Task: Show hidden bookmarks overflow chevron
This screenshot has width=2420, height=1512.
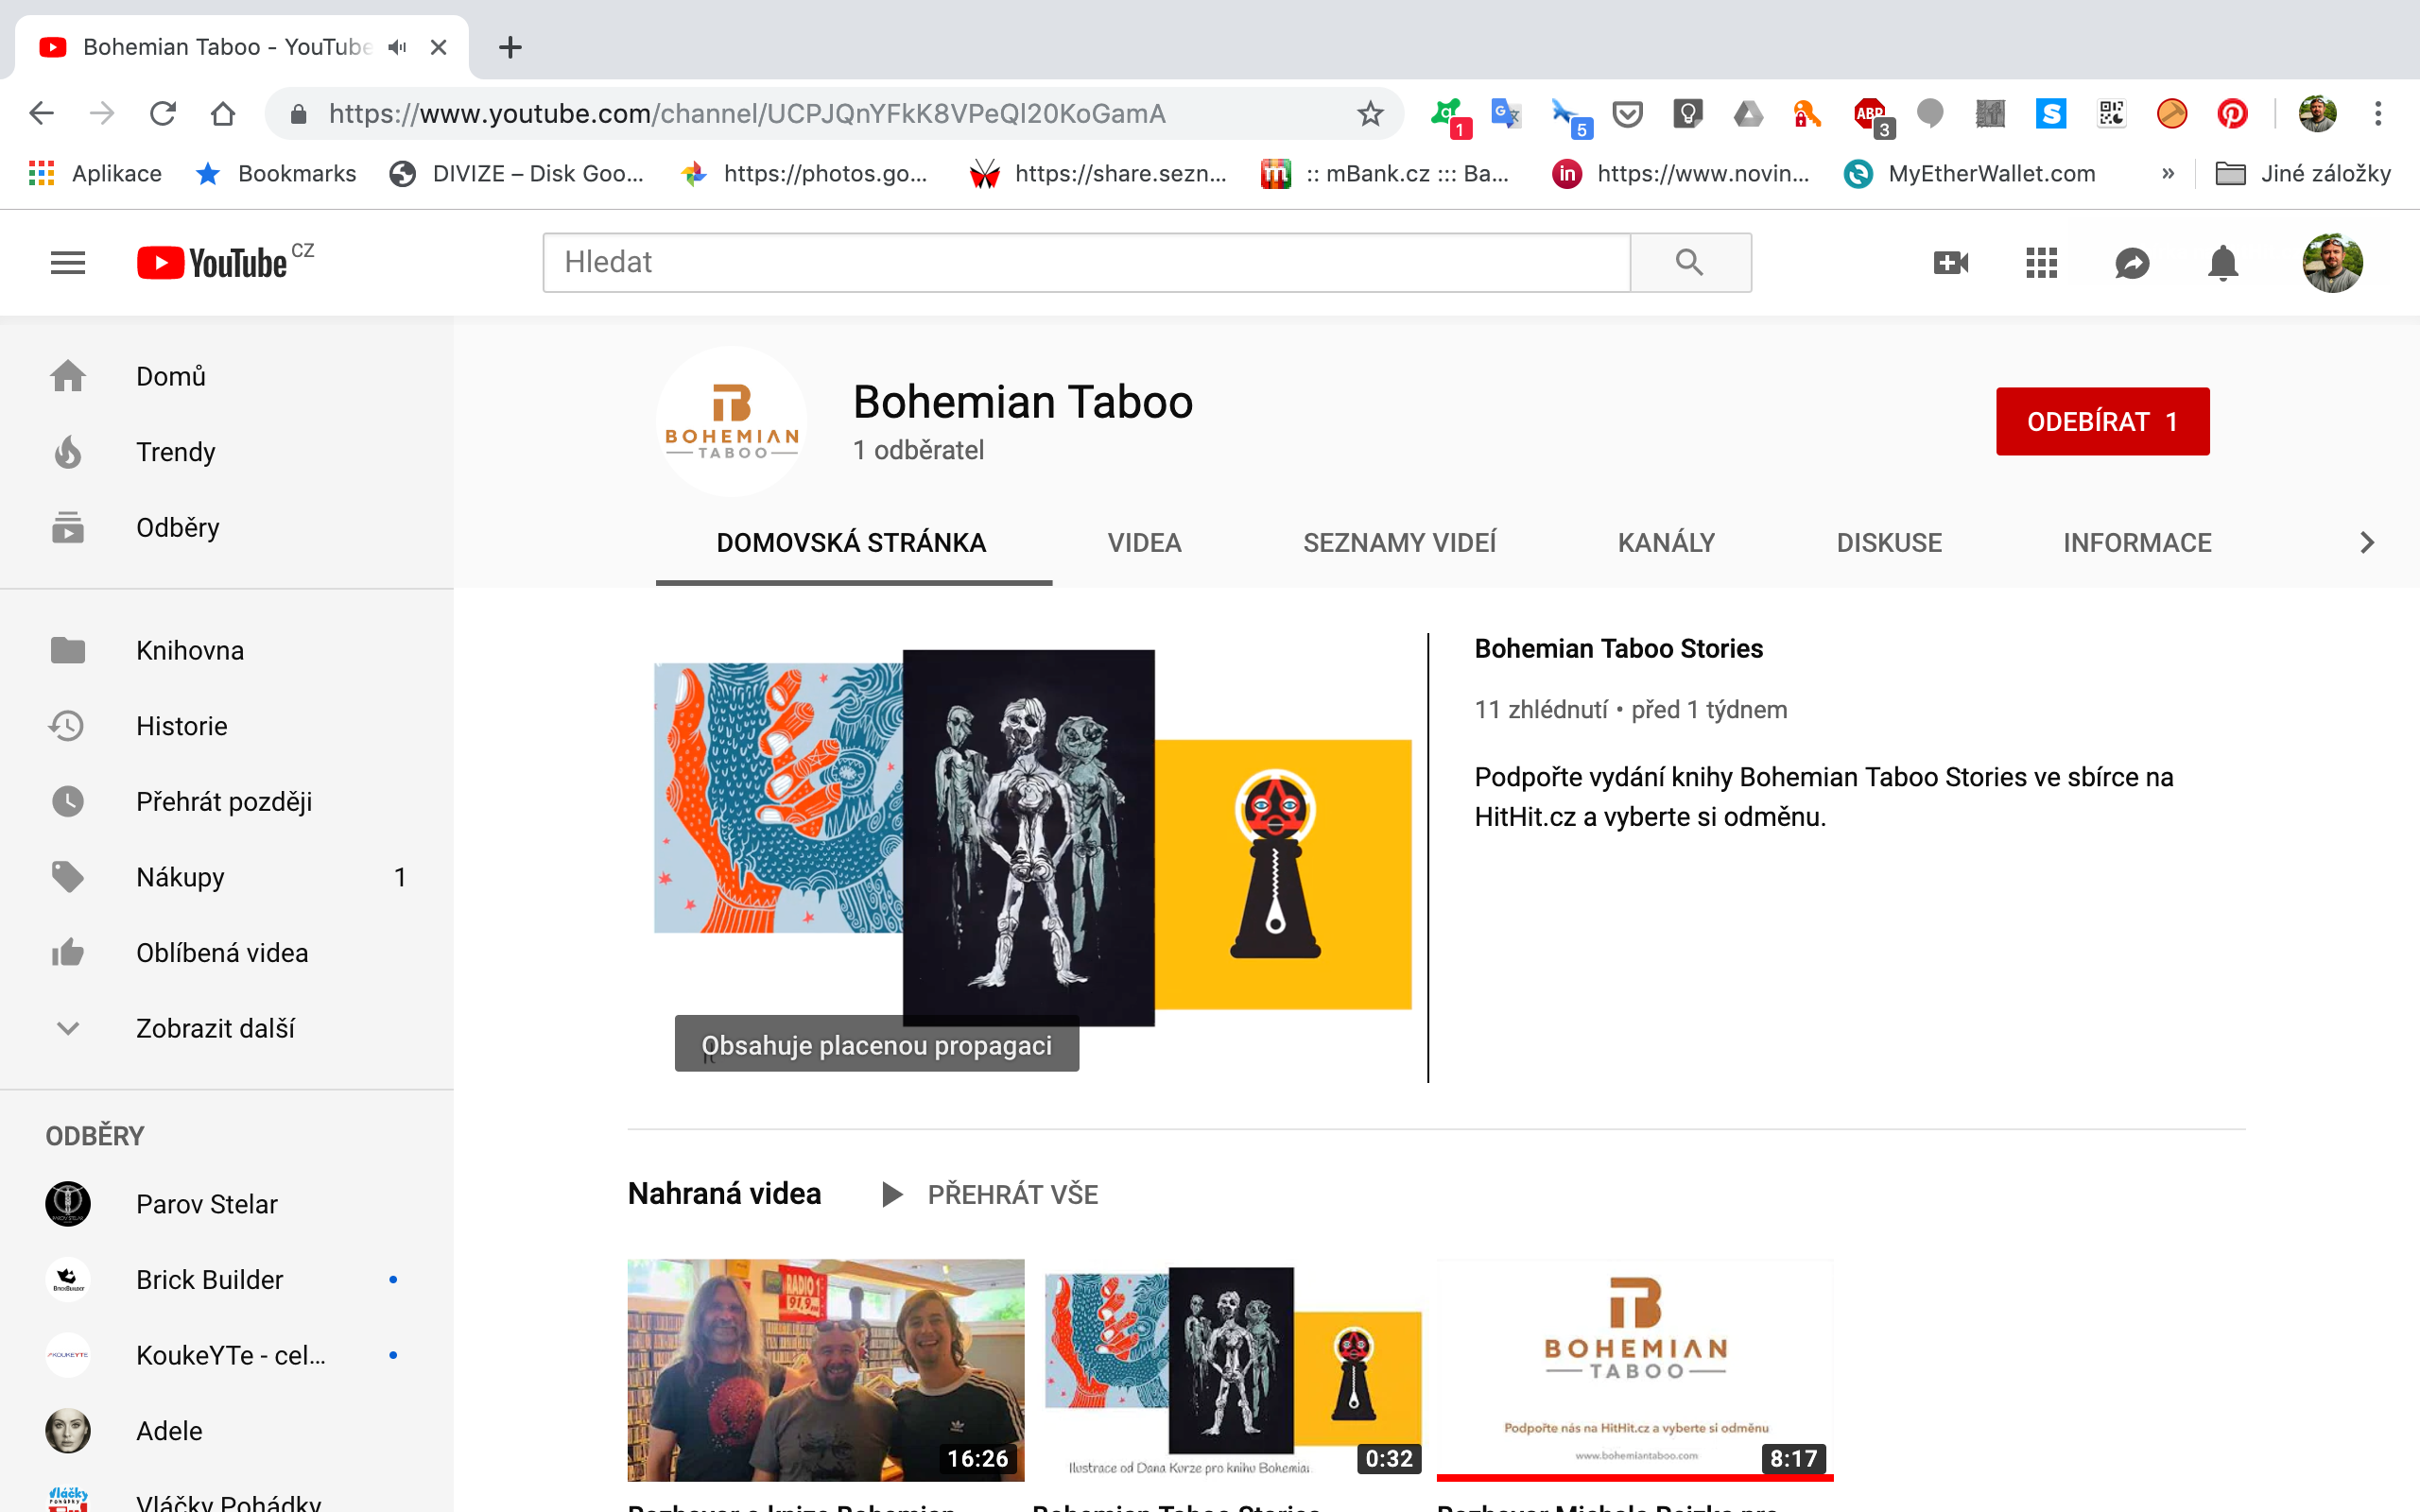Action: [2168, 174]
